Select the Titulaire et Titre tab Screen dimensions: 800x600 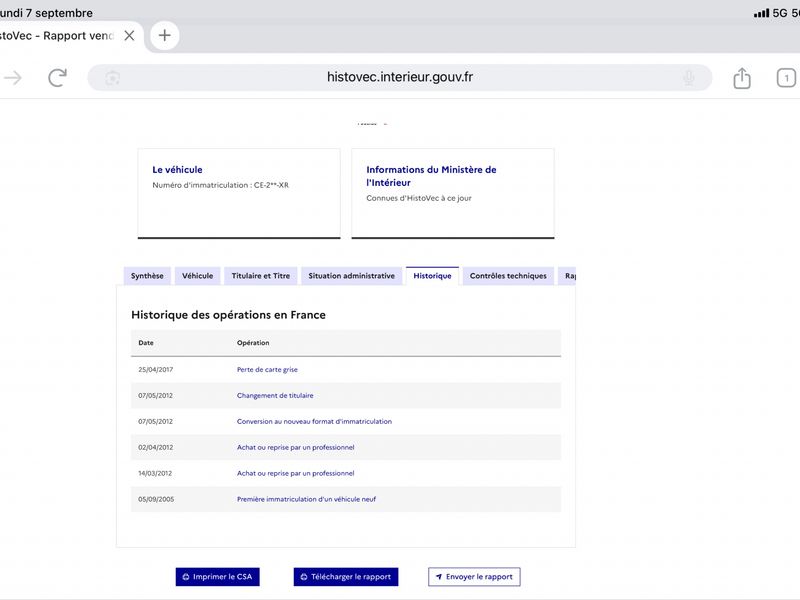[x=261, y=276]
